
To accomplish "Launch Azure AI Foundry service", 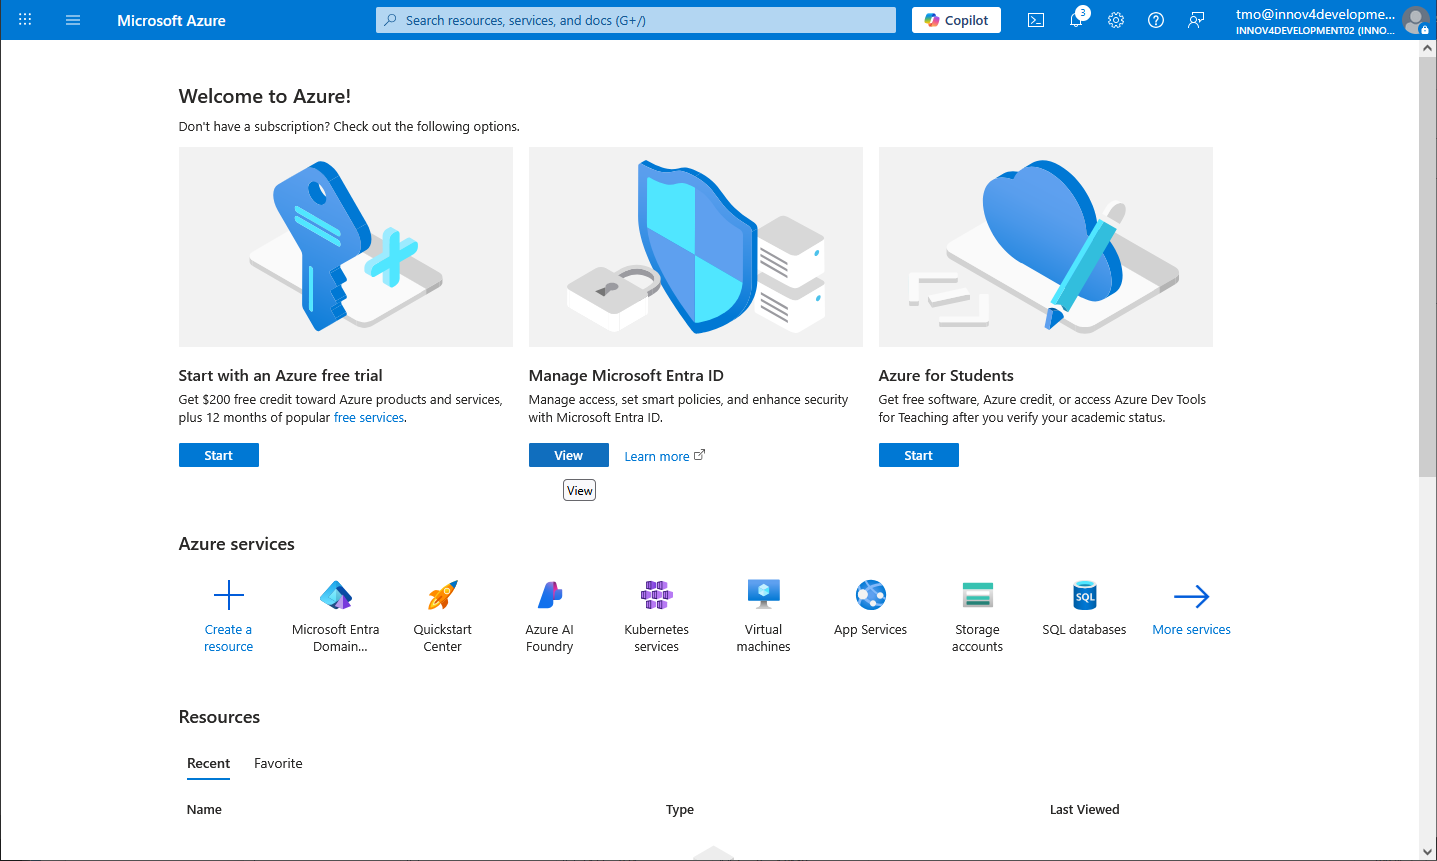I will 549,596.
